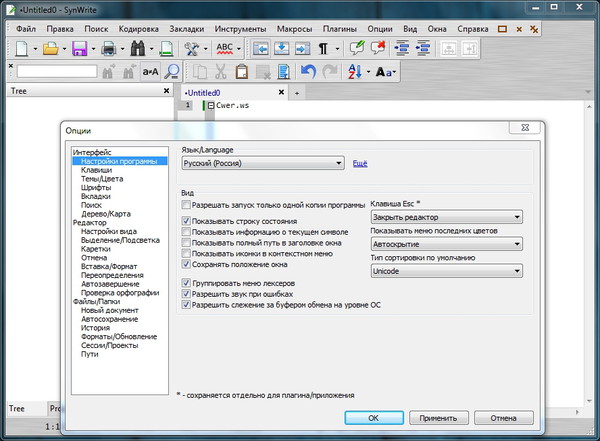Image resolution: width=600 pixels, height=441 pixels.
Task: Toggle the pilcrow non-printing characters icon
Action: (323, 48)
